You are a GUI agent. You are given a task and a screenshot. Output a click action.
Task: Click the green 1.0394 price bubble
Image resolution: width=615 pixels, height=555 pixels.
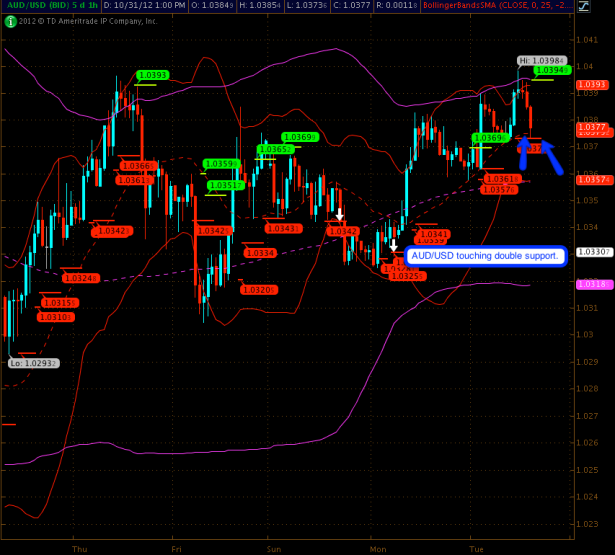coord(550,70)
